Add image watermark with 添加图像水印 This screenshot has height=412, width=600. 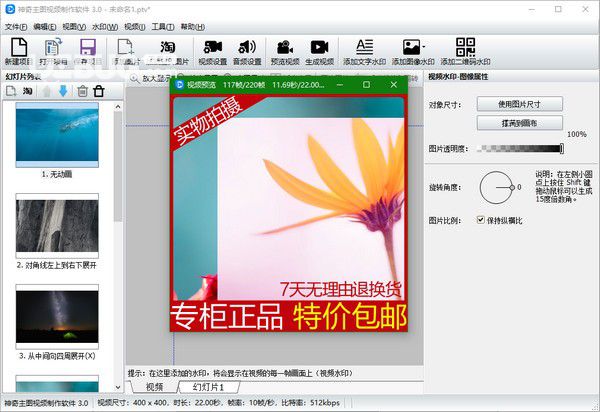412,52
